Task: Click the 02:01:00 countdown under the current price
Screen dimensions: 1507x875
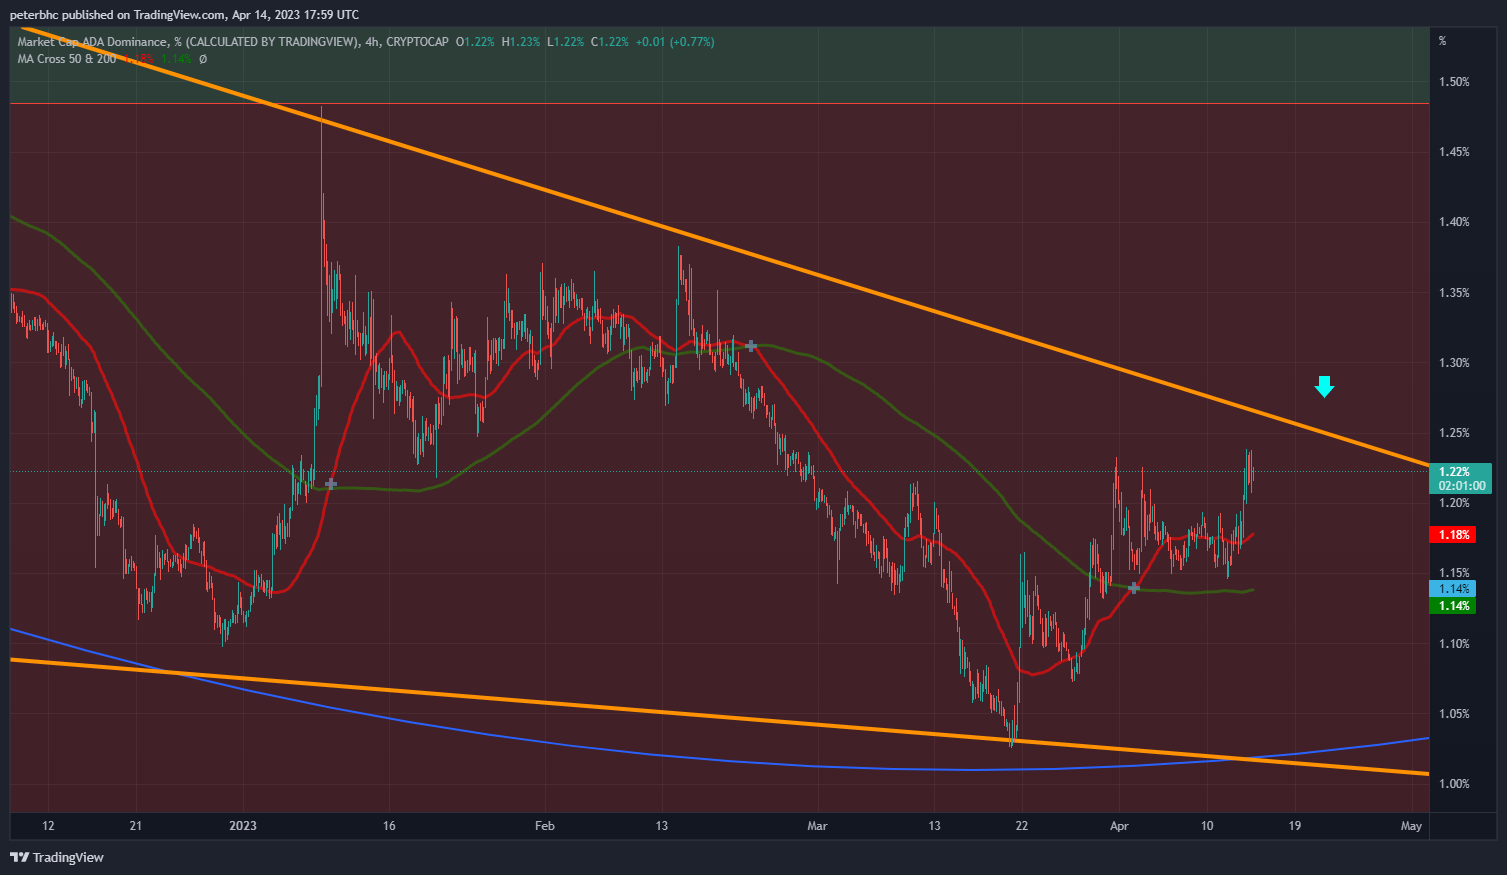Action: (1461, 486)
